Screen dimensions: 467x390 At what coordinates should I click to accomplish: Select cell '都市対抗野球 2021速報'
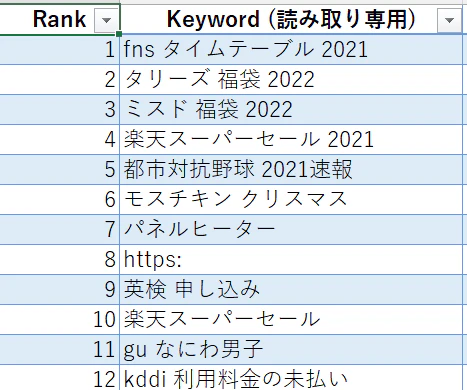click(x=291, y=169)
